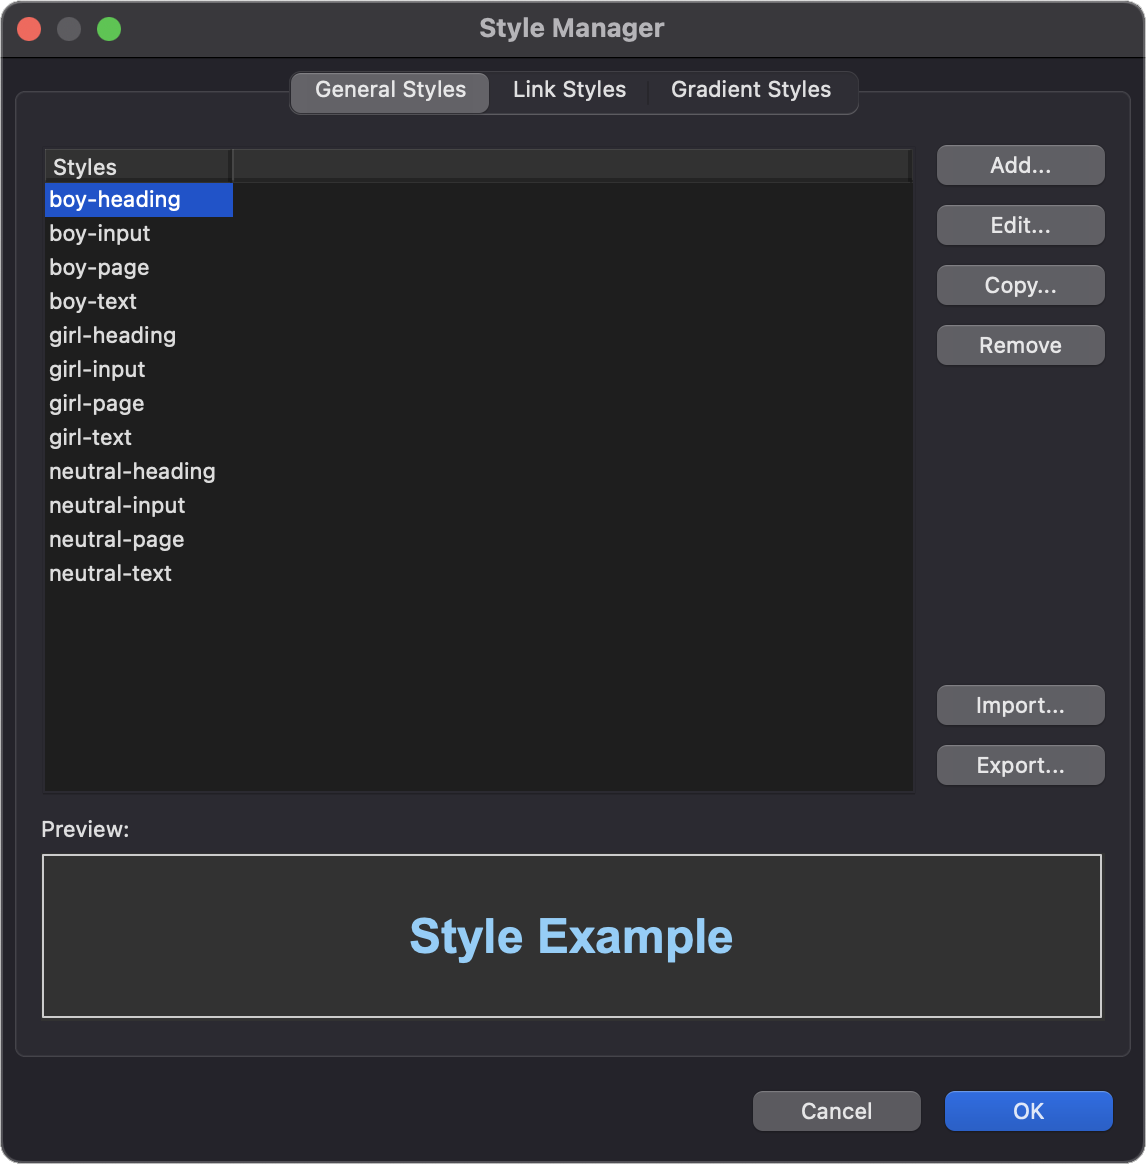Select the girl-heading style
The image size is (1146, 1164).
[x=112, y=336]
